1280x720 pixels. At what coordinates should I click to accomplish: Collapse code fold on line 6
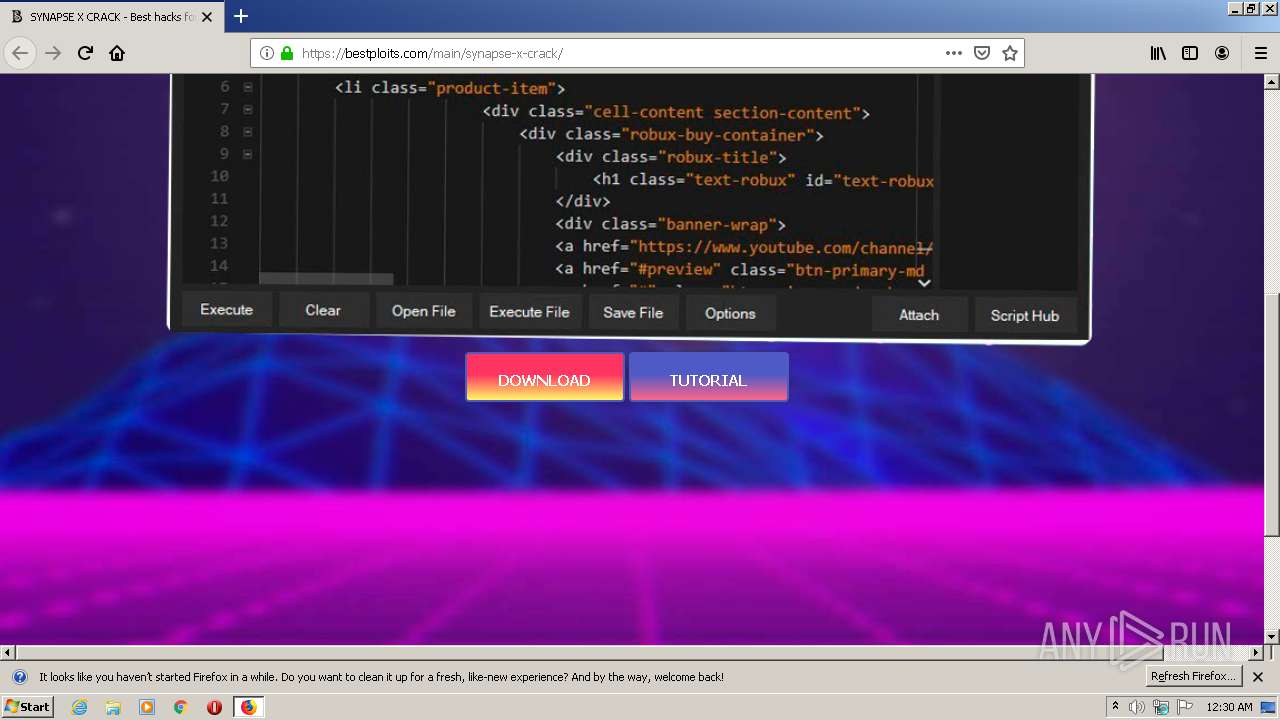(x=248, y=87)
